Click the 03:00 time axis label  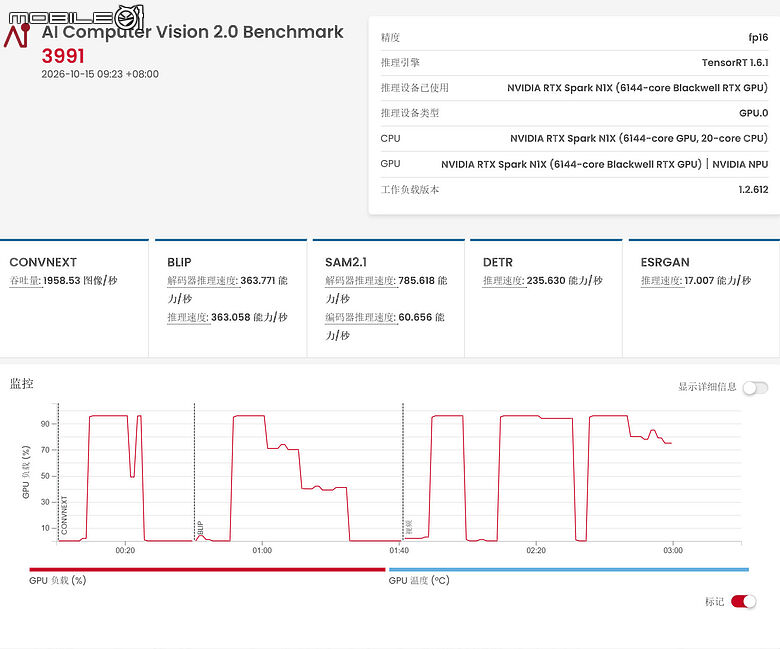tap(673, 551)
